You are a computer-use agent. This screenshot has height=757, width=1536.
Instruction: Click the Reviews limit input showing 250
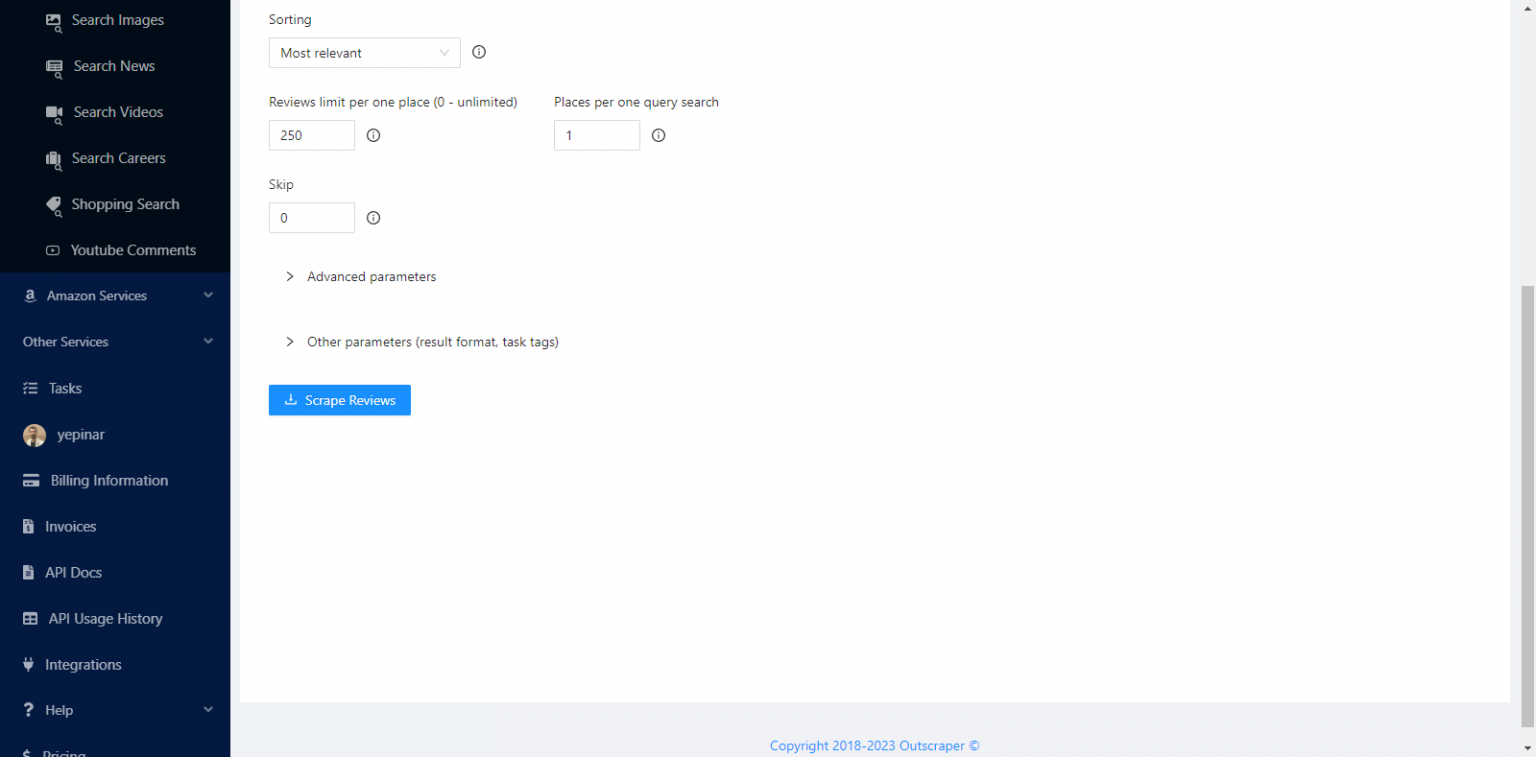coord(311,135)
